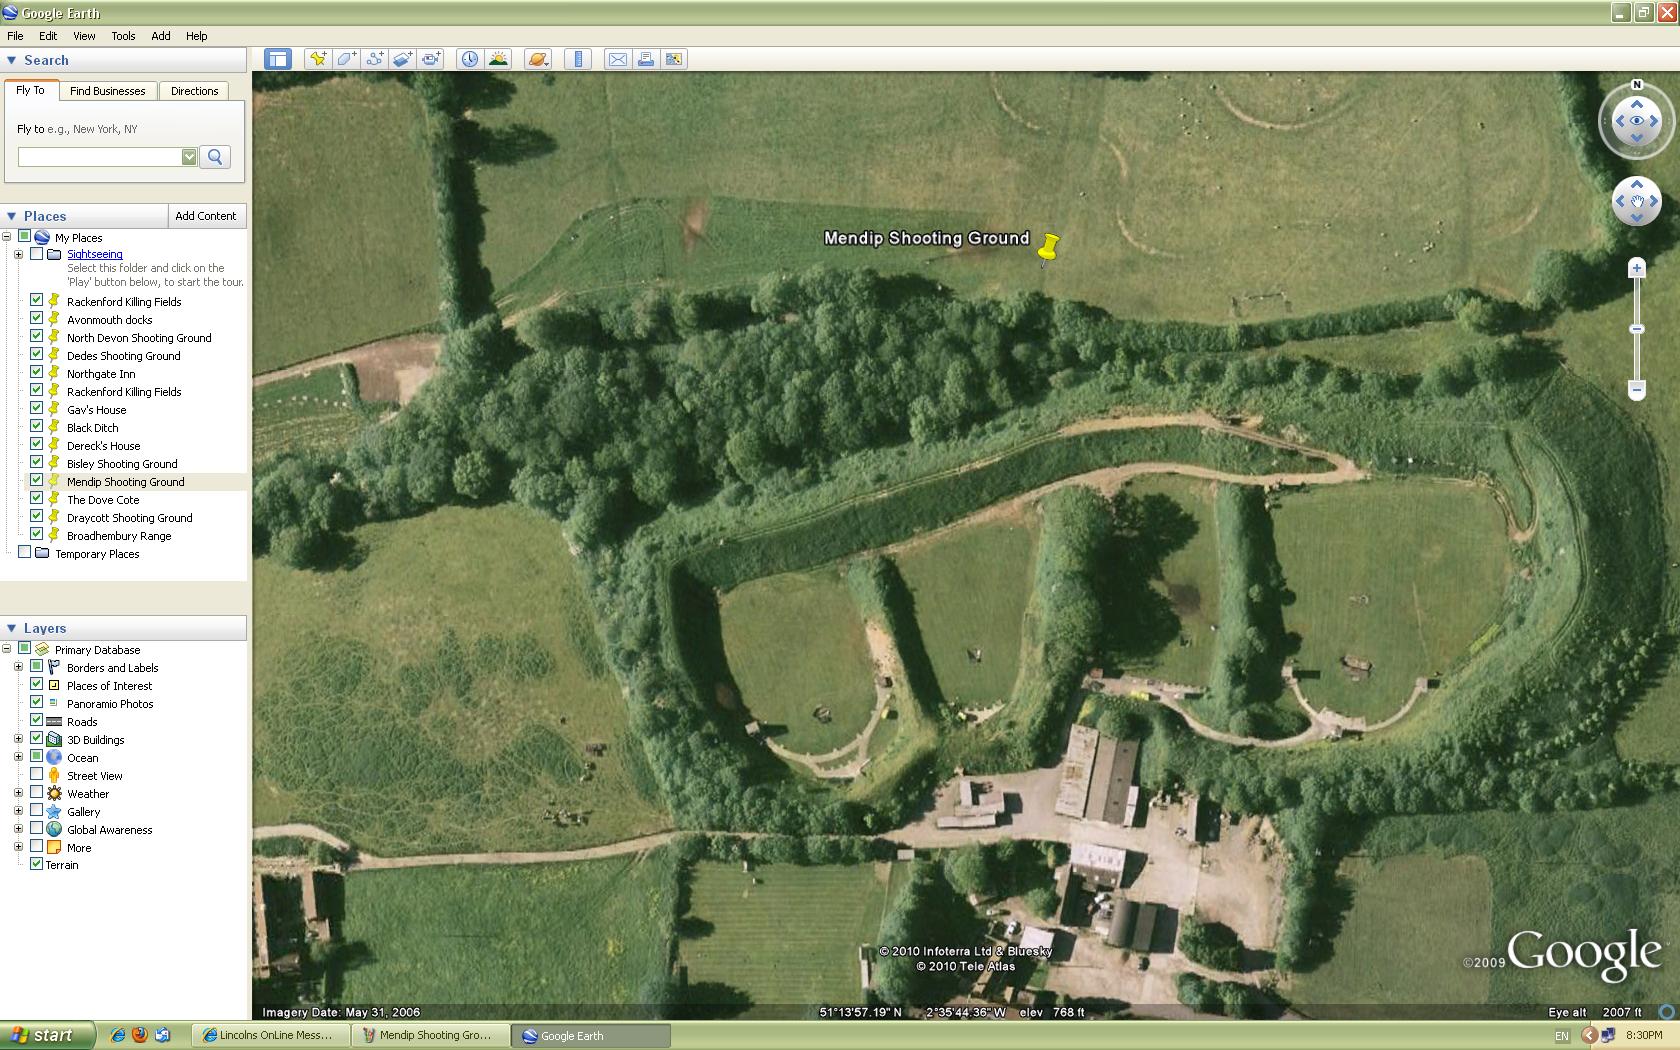Screen dimensions: 1680x1050
Task: Toggle the Terrain layer checkbox
Action: point(37,864)
